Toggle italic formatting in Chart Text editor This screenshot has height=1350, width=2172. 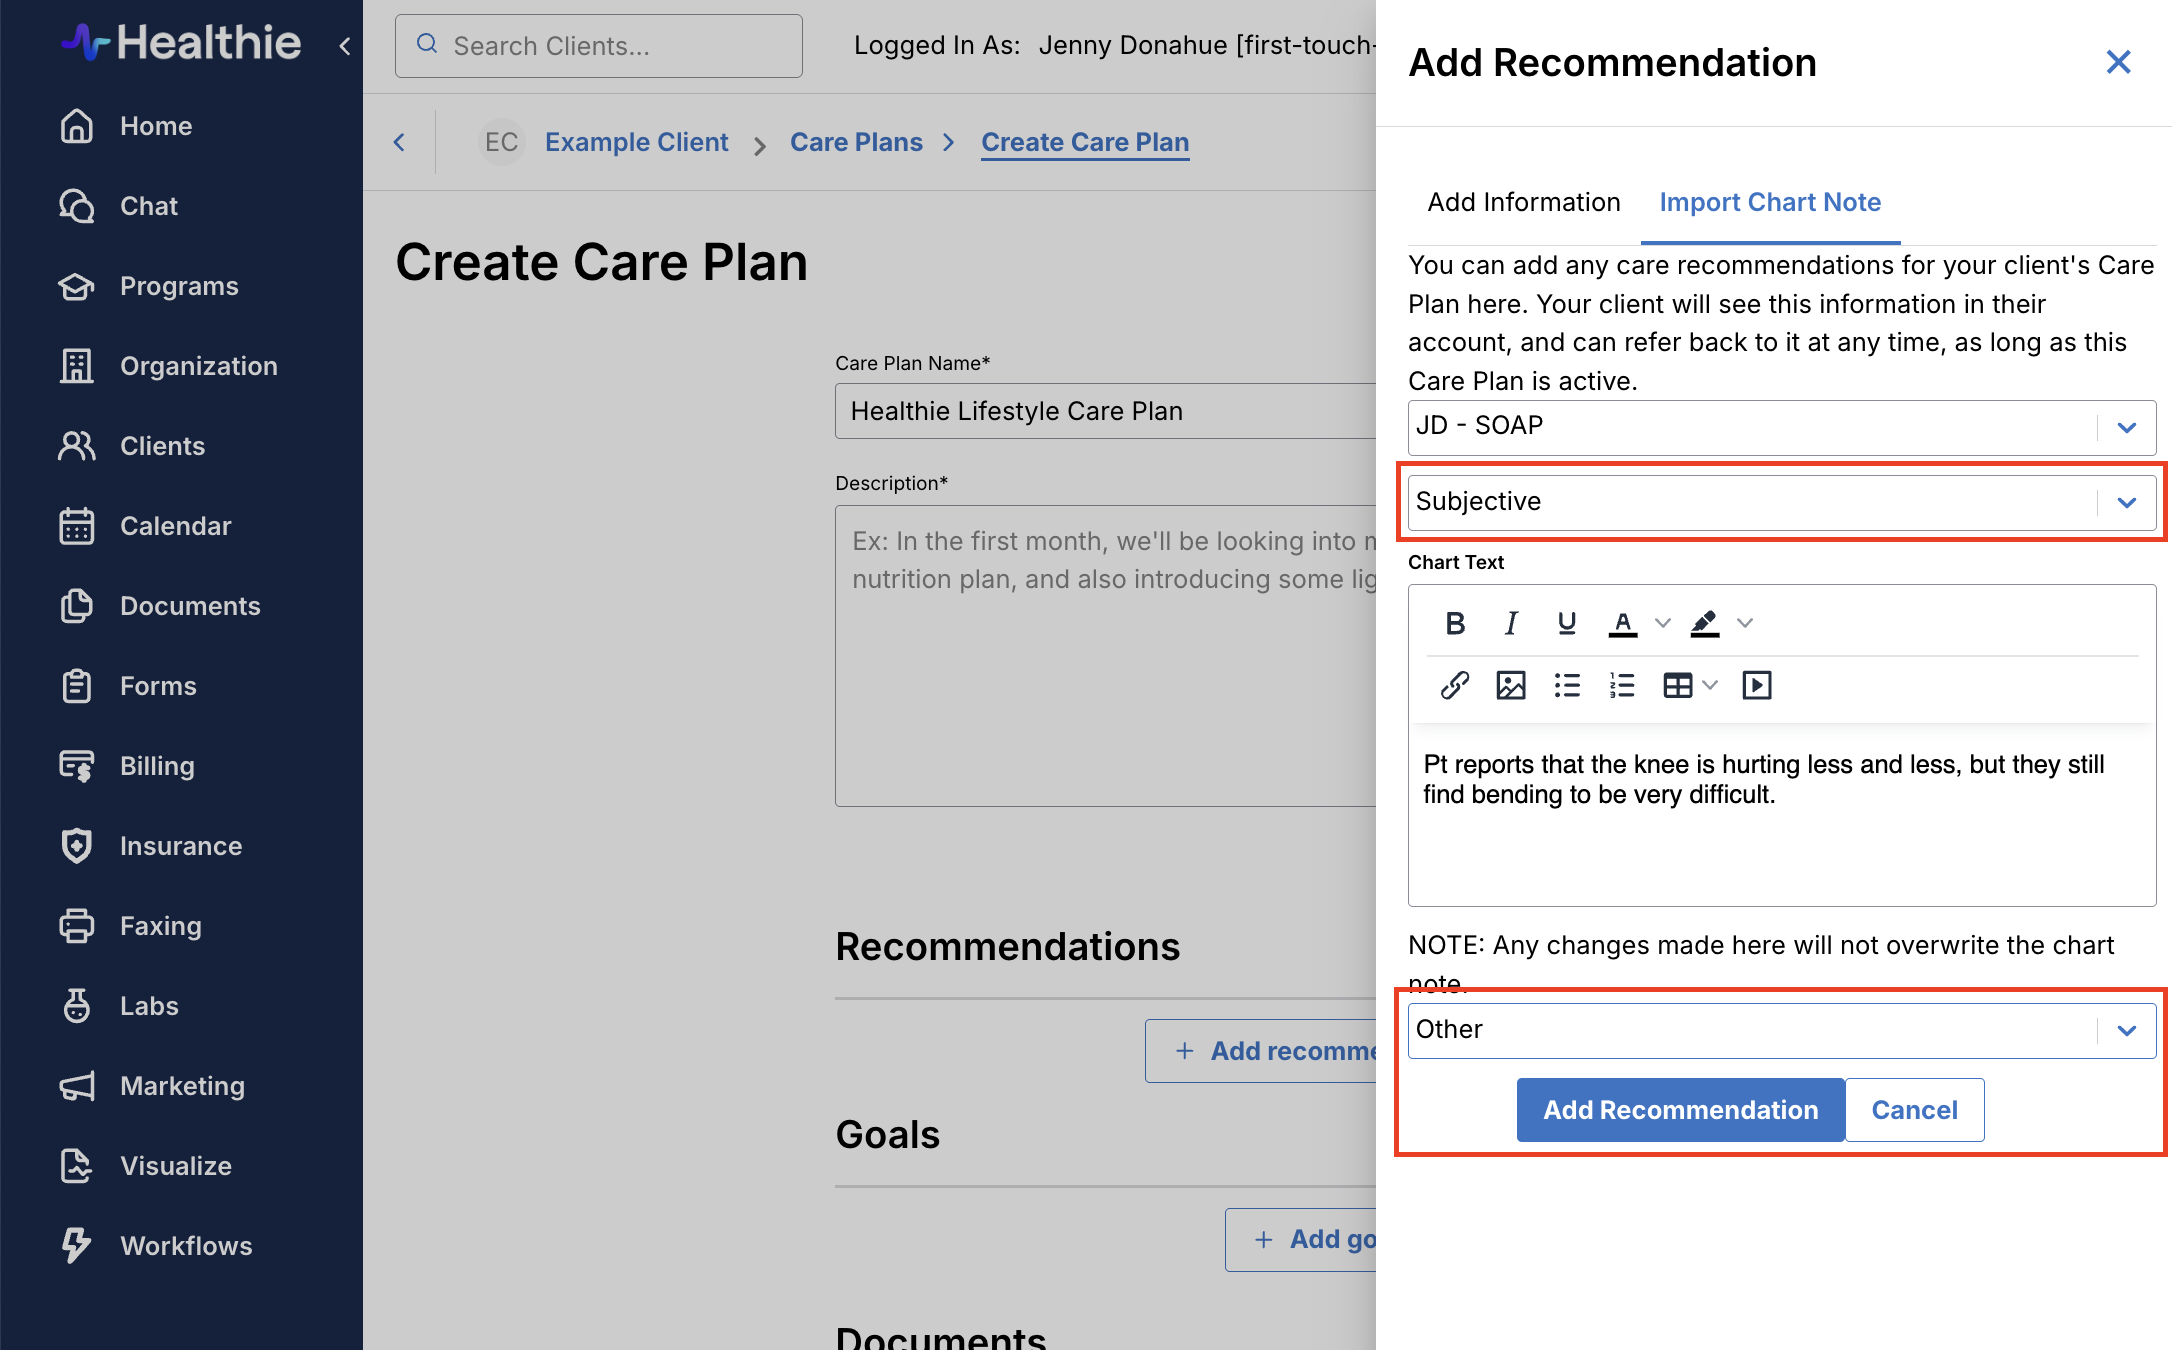(x=1511, y=623)
